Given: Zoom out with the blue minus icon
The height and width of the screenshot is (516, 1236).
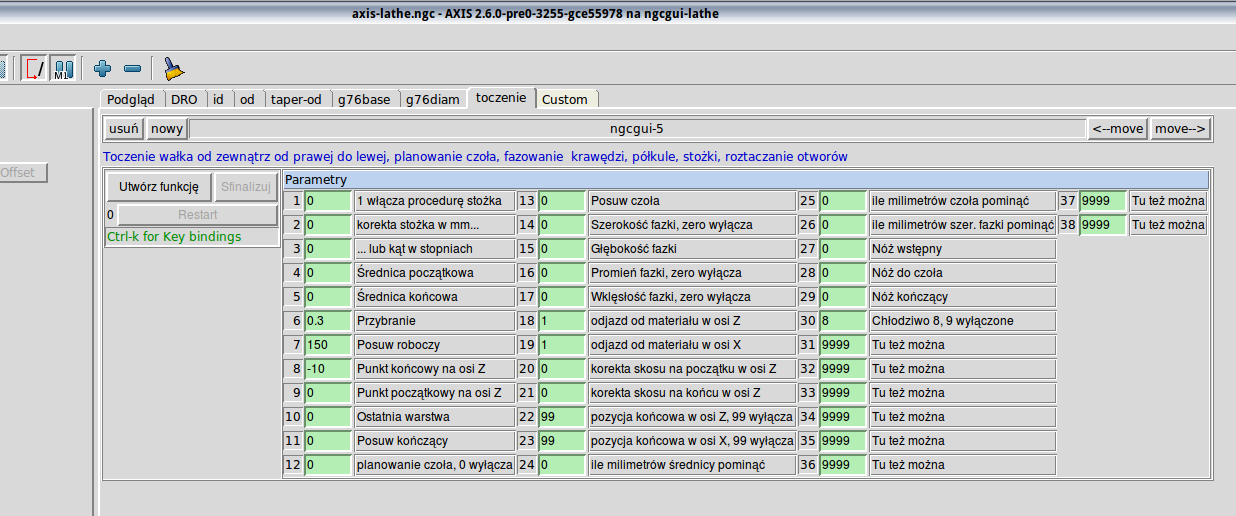Looking at the screenshot, I should (132, 69).
